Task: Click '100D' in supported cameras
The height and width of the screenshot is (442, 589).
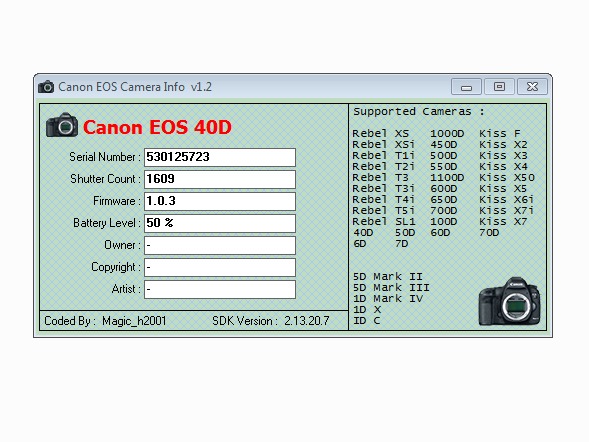Action: [444, 222]
